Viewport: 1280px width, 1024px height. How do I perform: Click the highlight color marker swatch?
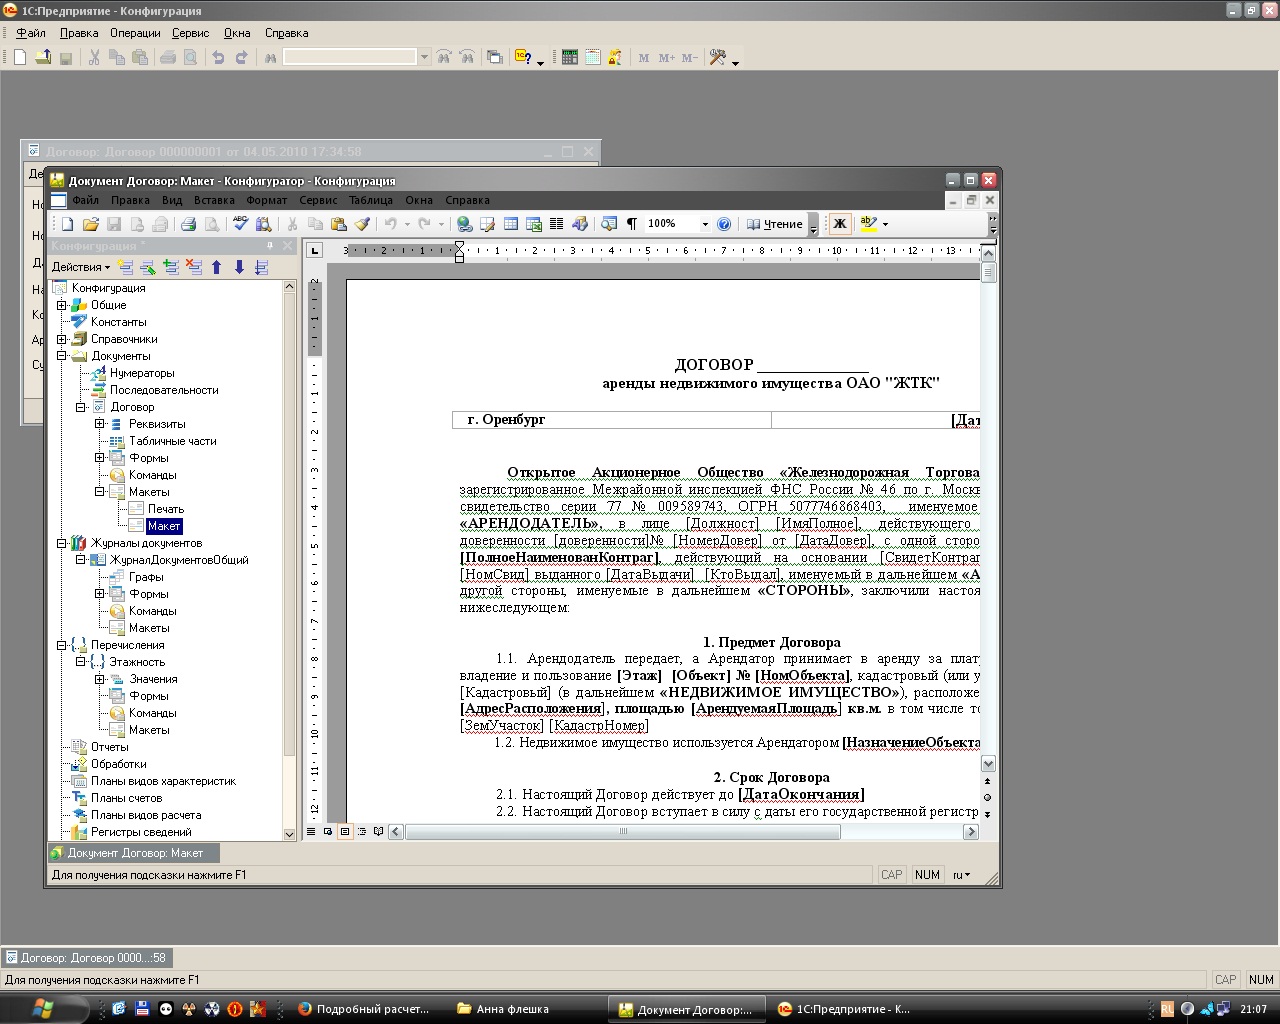coord(868,224)
